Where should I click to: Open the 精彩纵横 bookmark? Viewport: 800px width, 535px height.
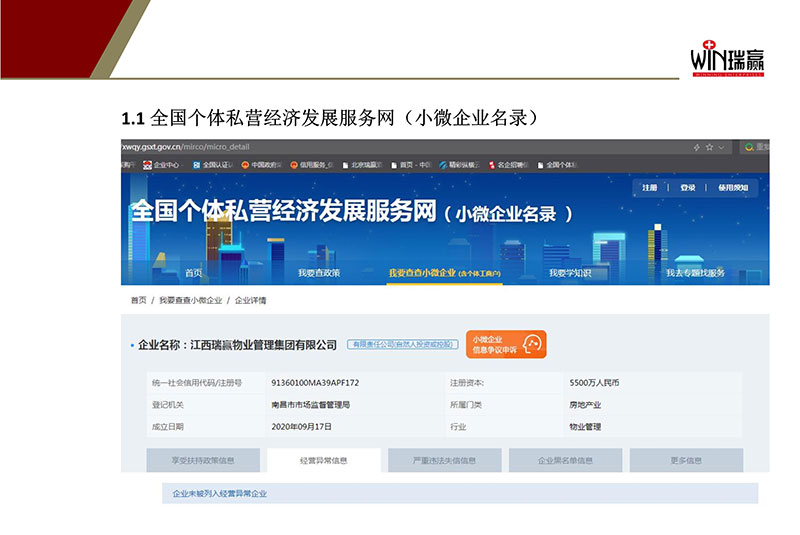pos(460,165)
